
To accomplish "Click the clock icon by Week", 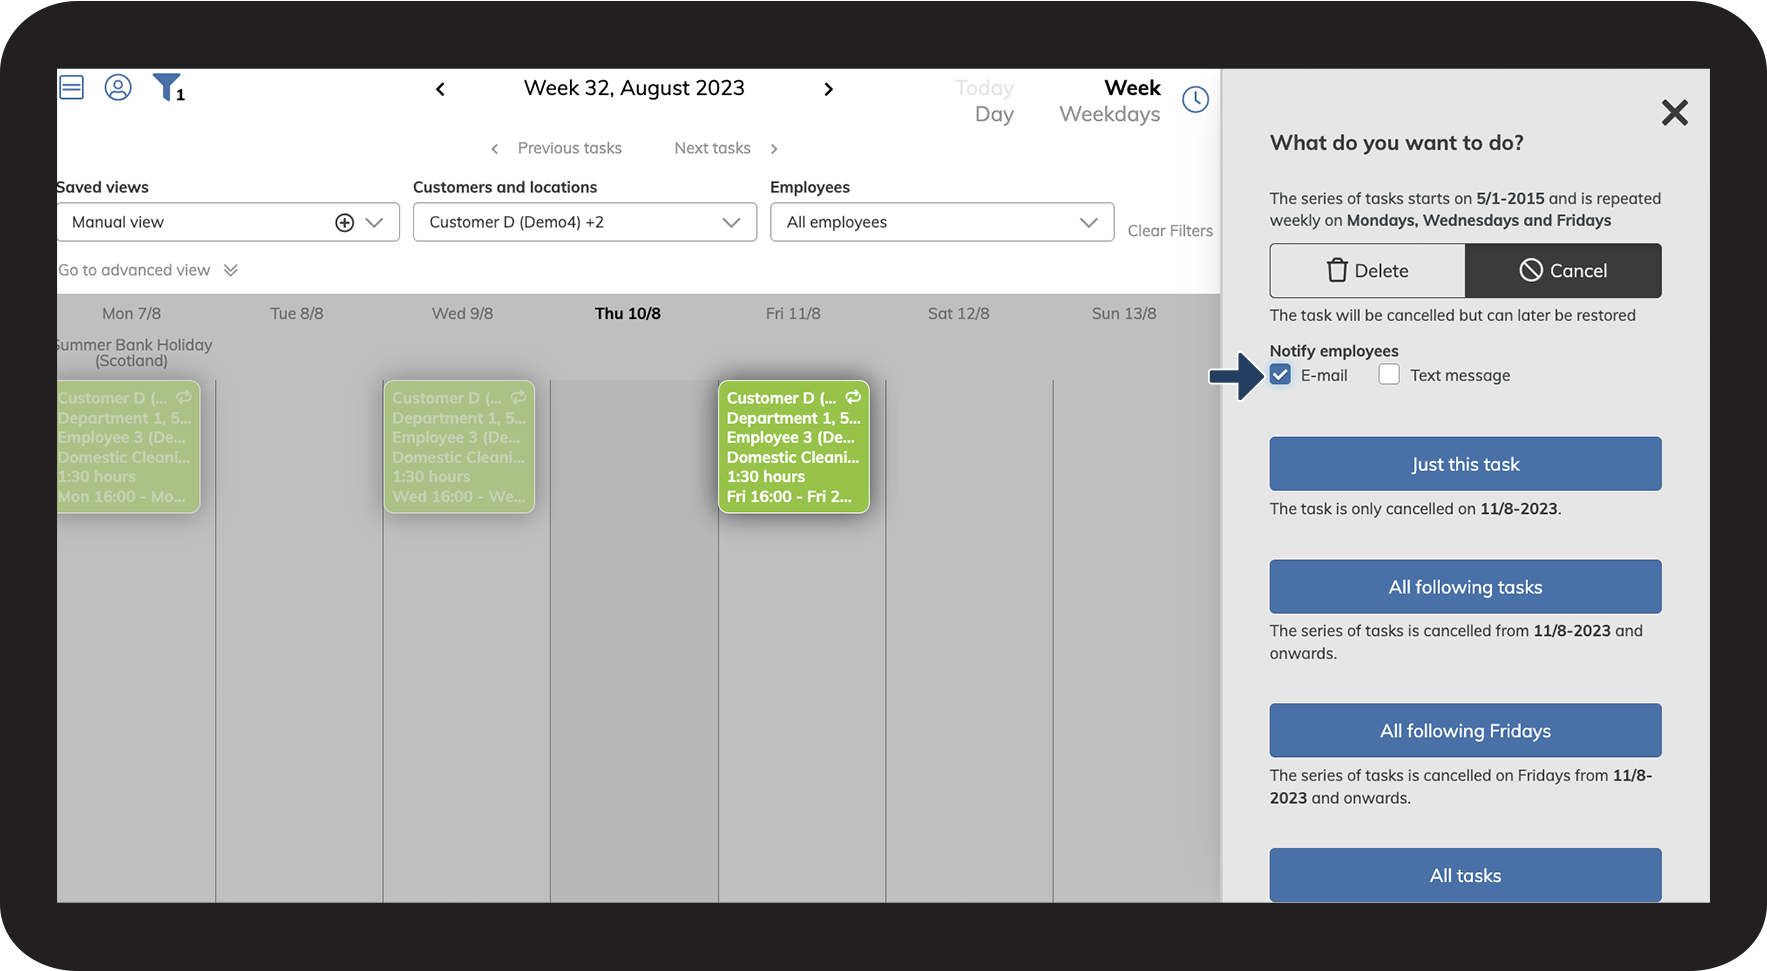I will [1195, 99].
